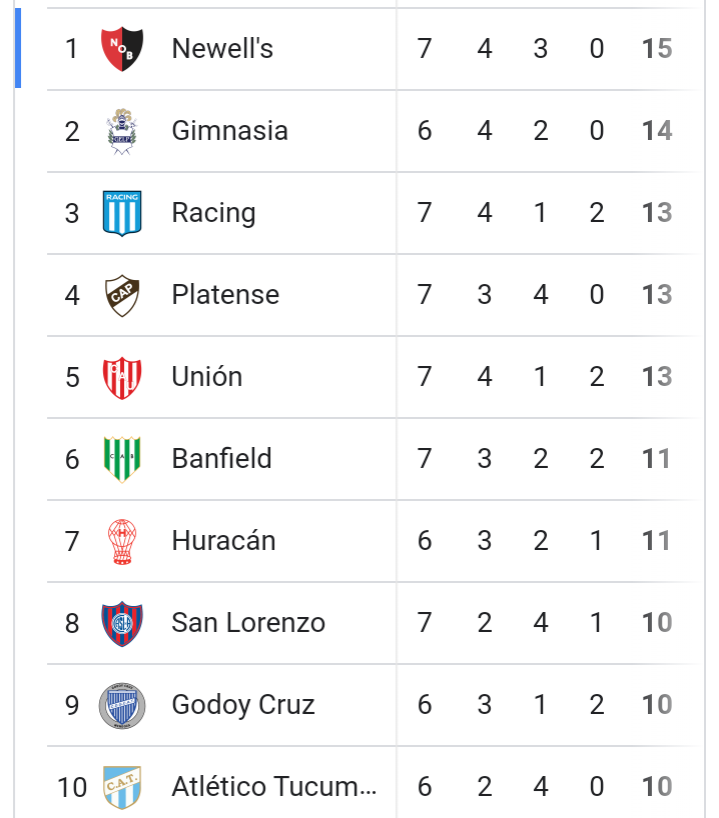Open the Banfield team name
Screen dimensions: 719x818
tap(222, 459)
